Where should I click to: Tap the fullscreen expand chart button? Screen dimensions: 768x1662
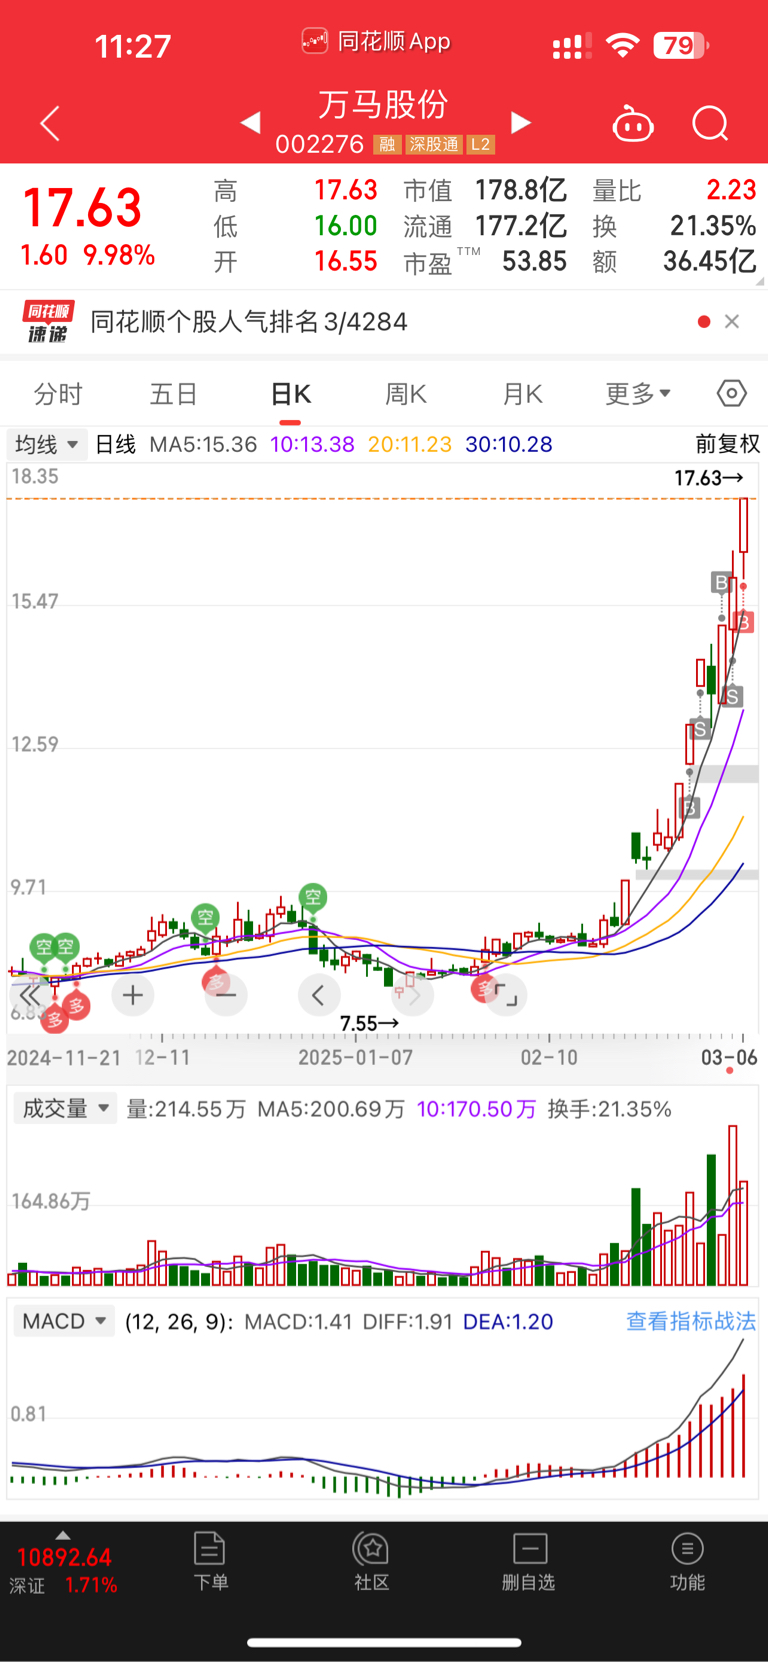(506, 995)
